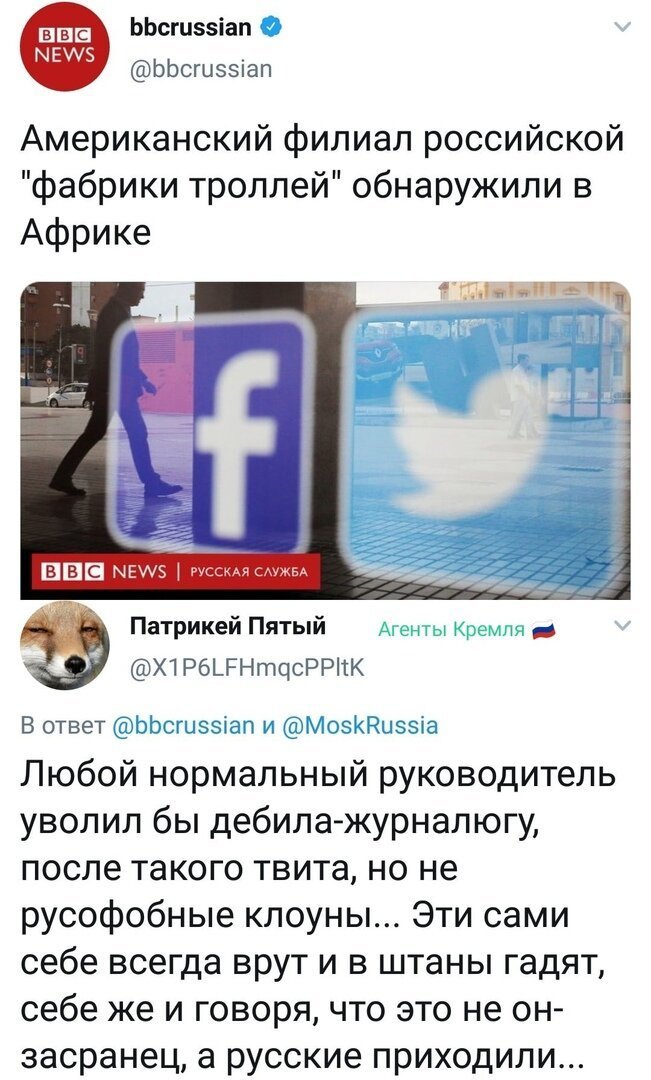
Task: Open the @X1P6LFHmqcPPltK handle
Action: (247, 667)
